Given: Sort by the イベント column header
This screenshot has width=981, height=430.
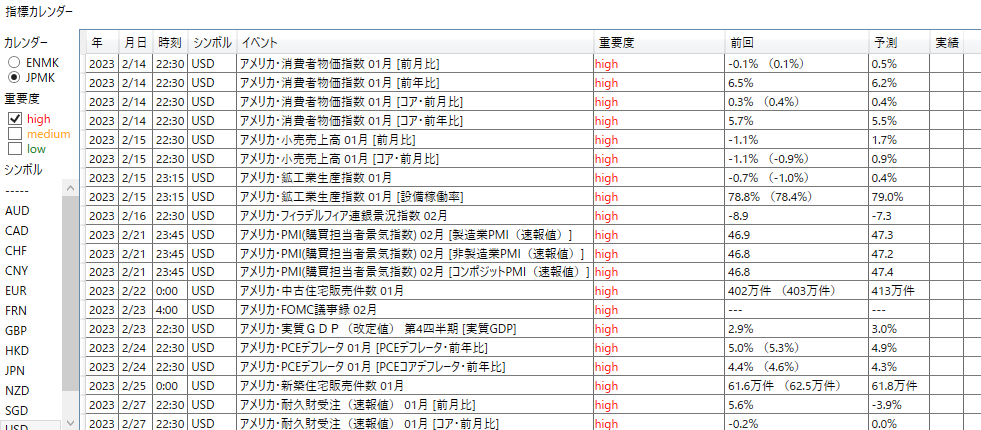Looking at the screenshot, I should (414, 43).
